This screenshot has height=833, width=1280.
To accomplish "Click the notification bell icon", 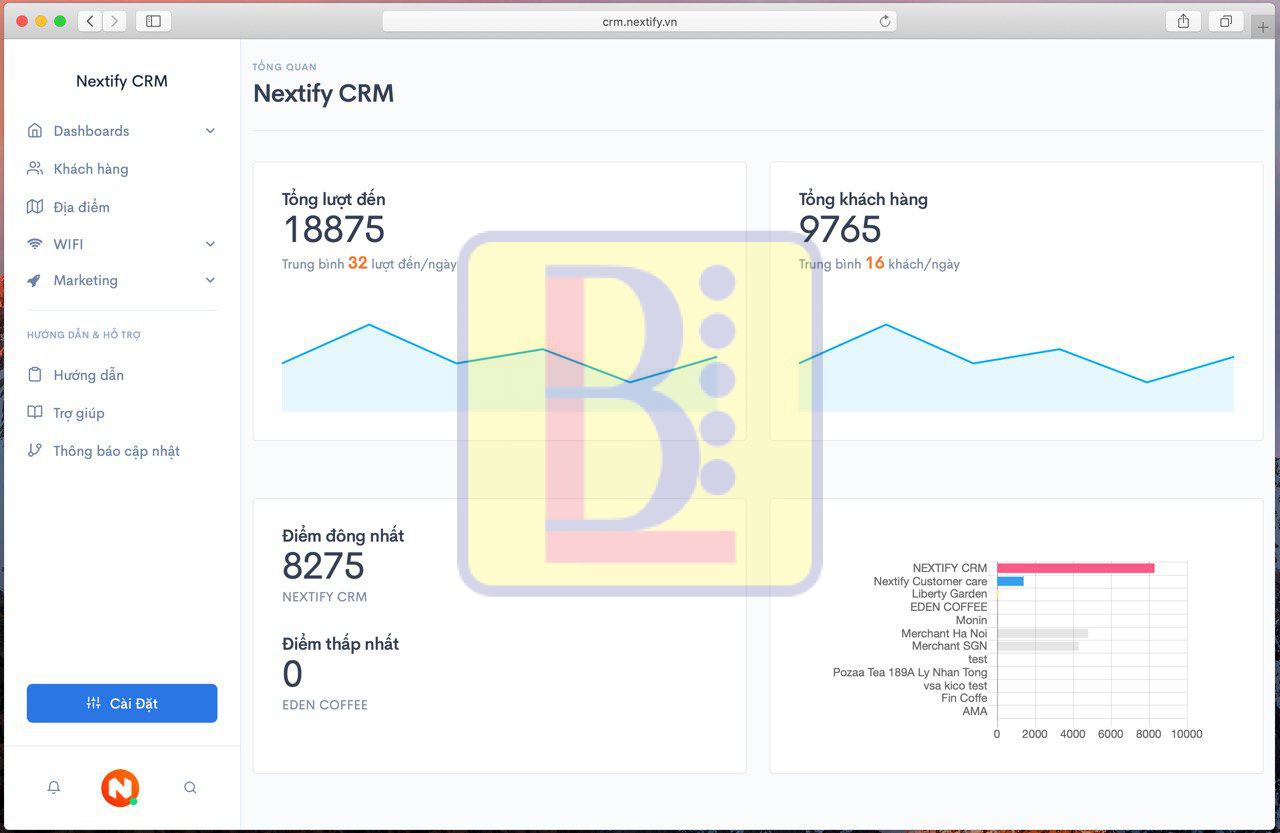I will tap(54, 788).
